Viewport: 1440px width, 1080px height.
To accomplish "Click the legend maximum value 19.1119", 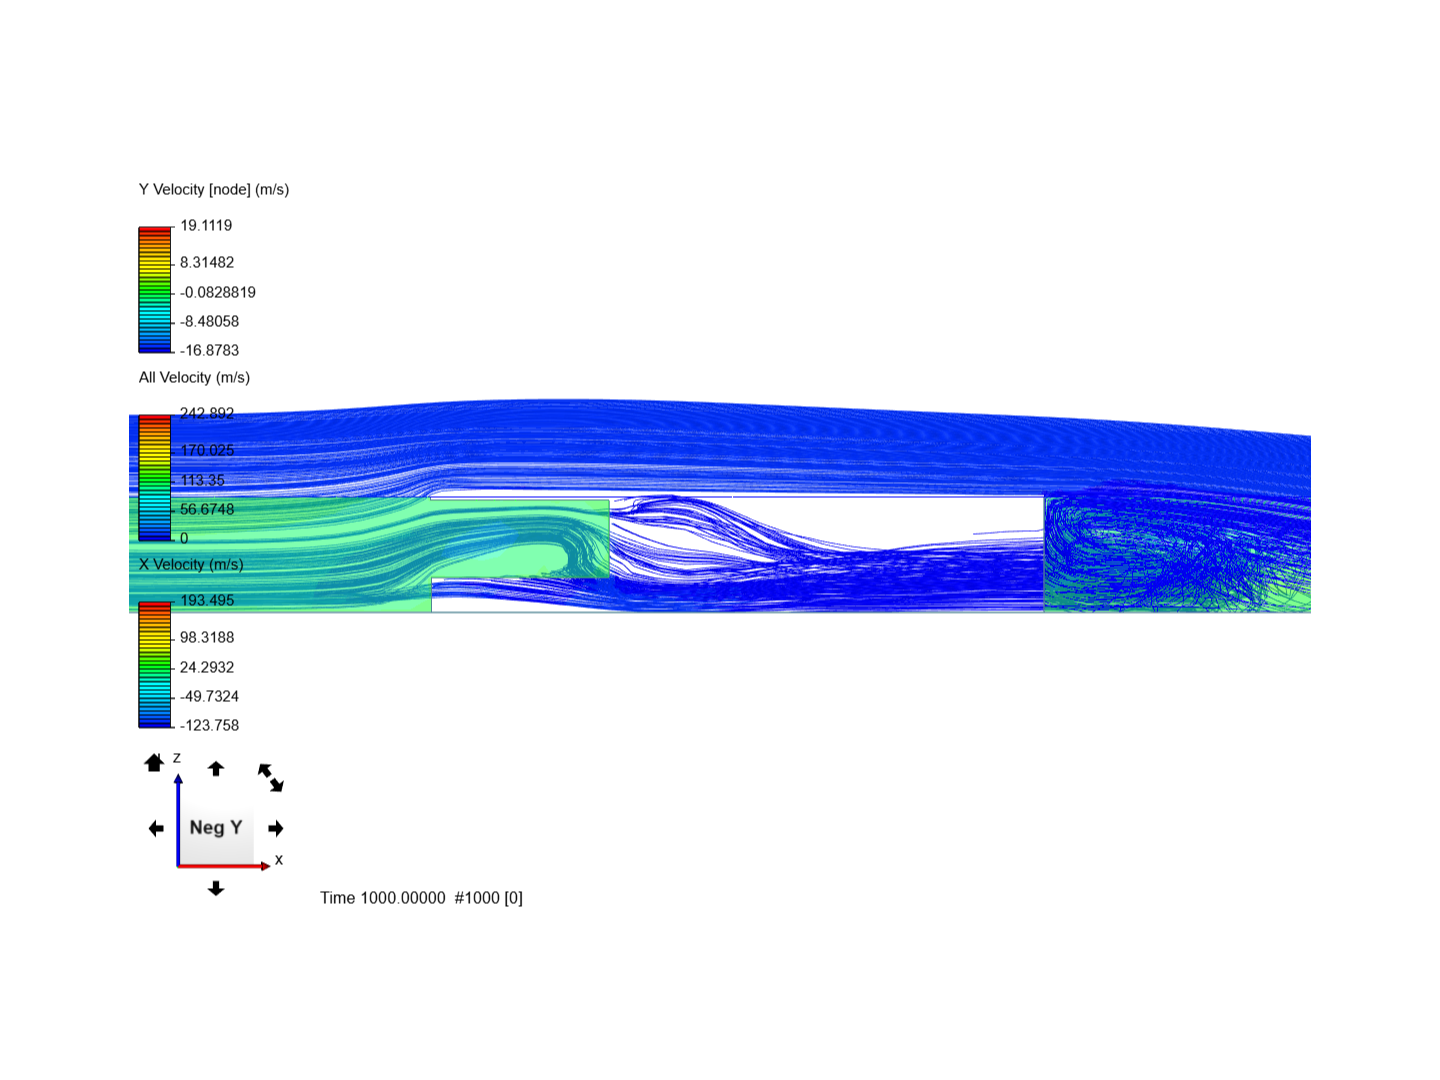I will (x=206, y=225).
